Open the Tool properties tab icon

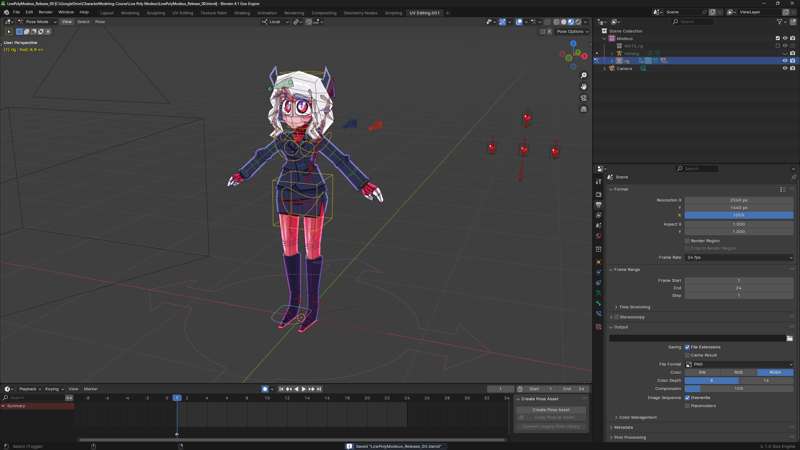pos(598,182)
